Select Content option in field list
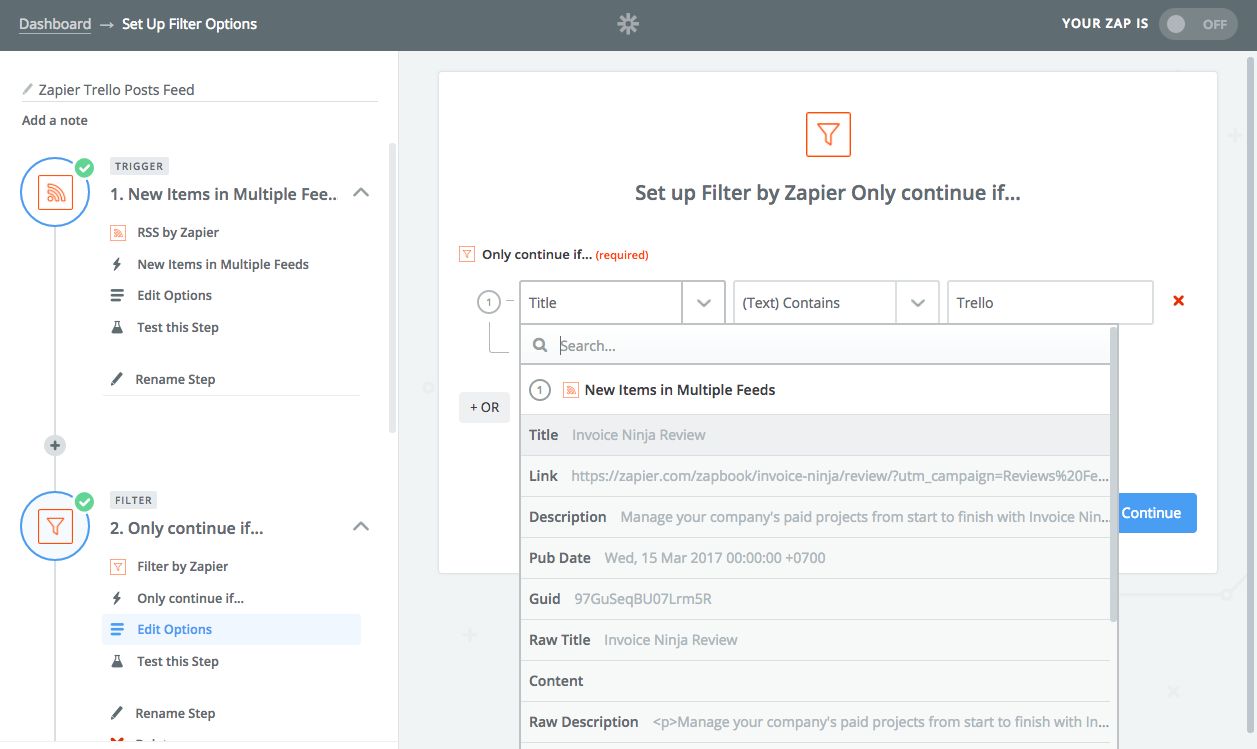 coord(815,681)
